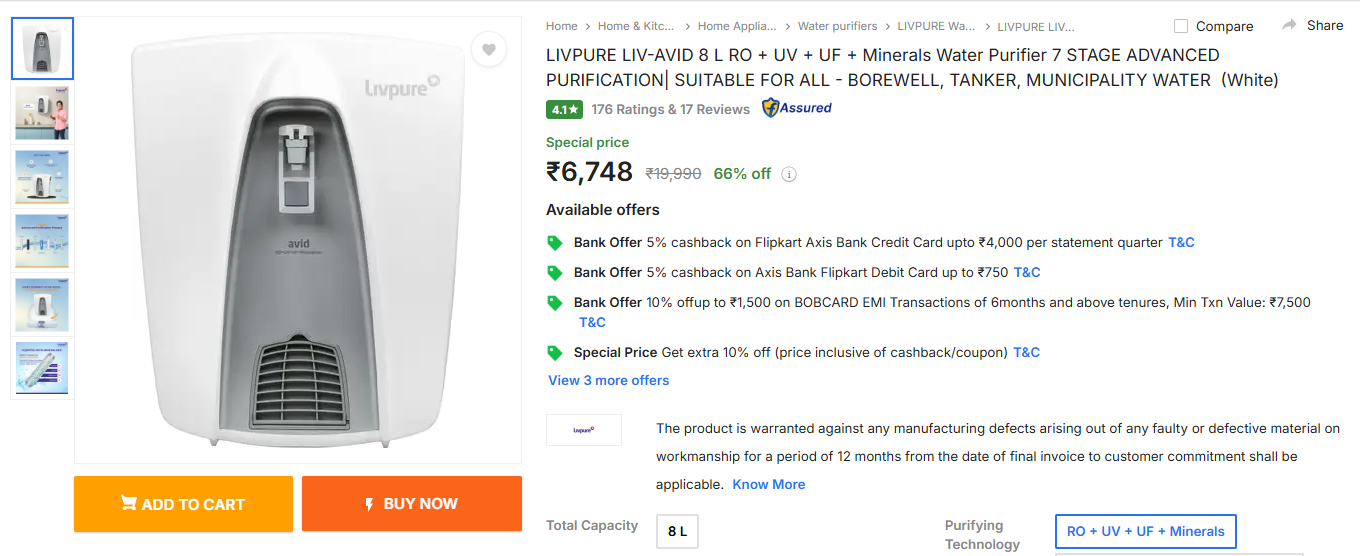
Task: Click the price info icon
Action: click(x=789, y=174)
